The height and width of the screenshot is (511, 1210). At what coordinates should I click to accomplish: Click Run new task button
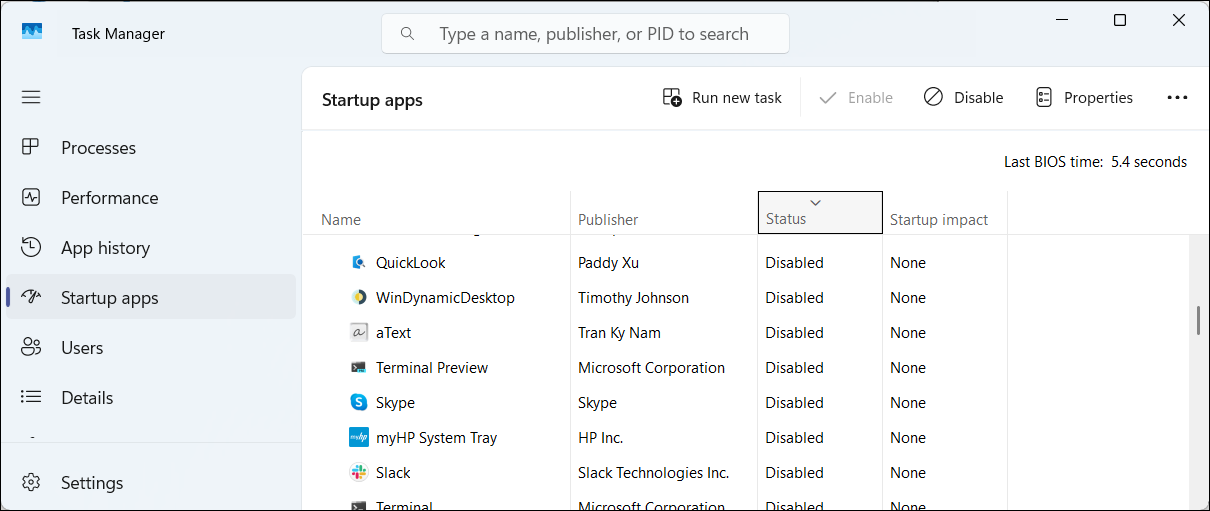coord(722,98)
